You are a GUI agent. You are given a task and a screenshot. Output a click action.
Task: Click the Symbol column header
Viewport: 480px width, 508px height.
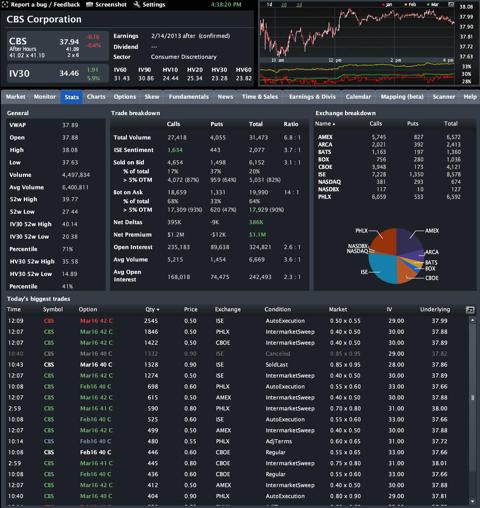pyautogui.click(x=53, y=309)
